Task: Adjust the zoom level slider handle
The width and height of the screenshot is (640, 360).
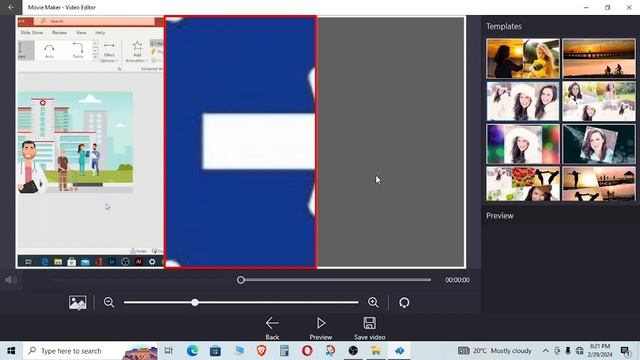Action: tap(195, 302)
